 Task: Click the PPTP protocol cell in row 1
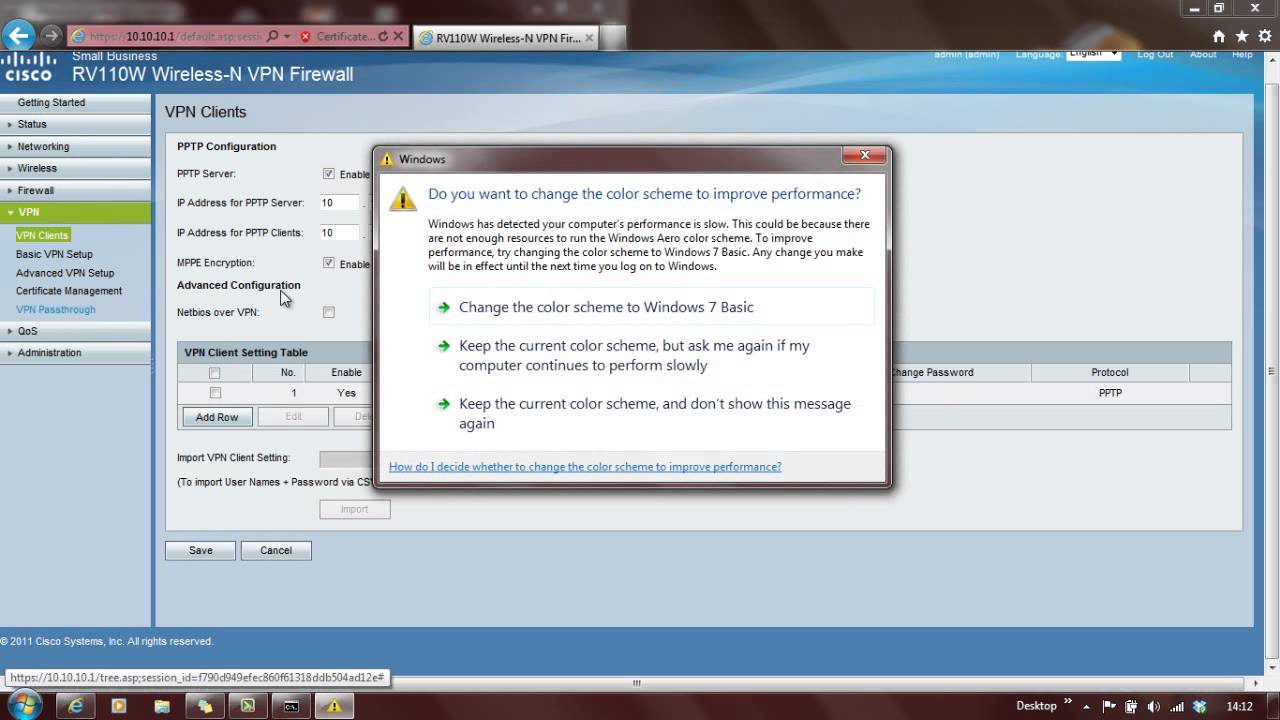click(x=1110, y=393)
